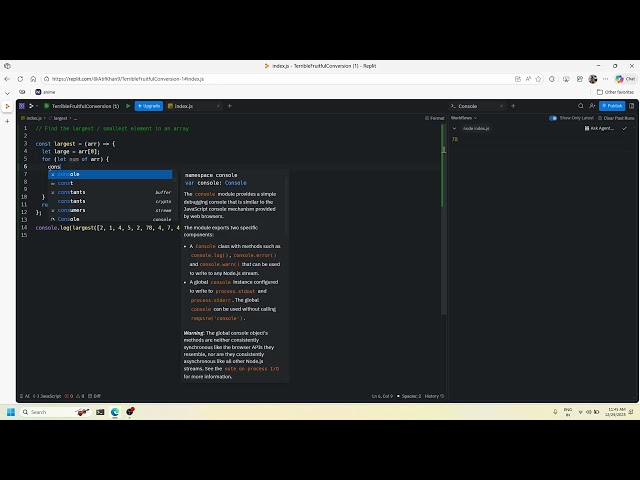Click the blue Publish button
640x480 pixels.
[612, 106]
